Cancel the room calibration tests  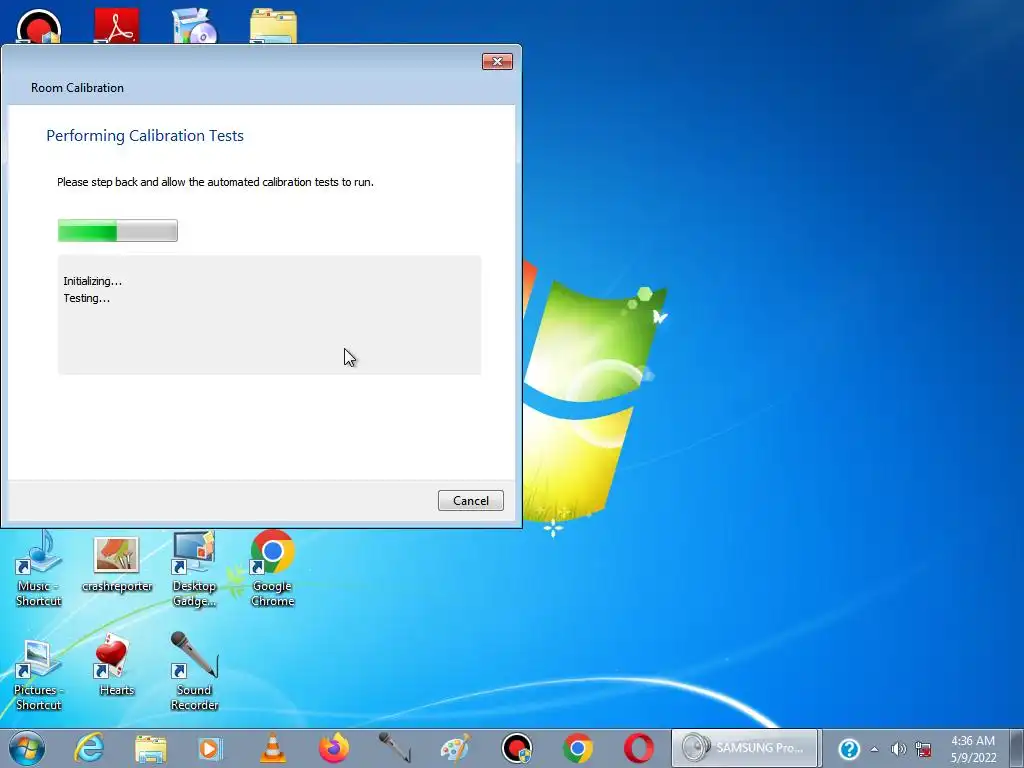(x=470, y=500)
